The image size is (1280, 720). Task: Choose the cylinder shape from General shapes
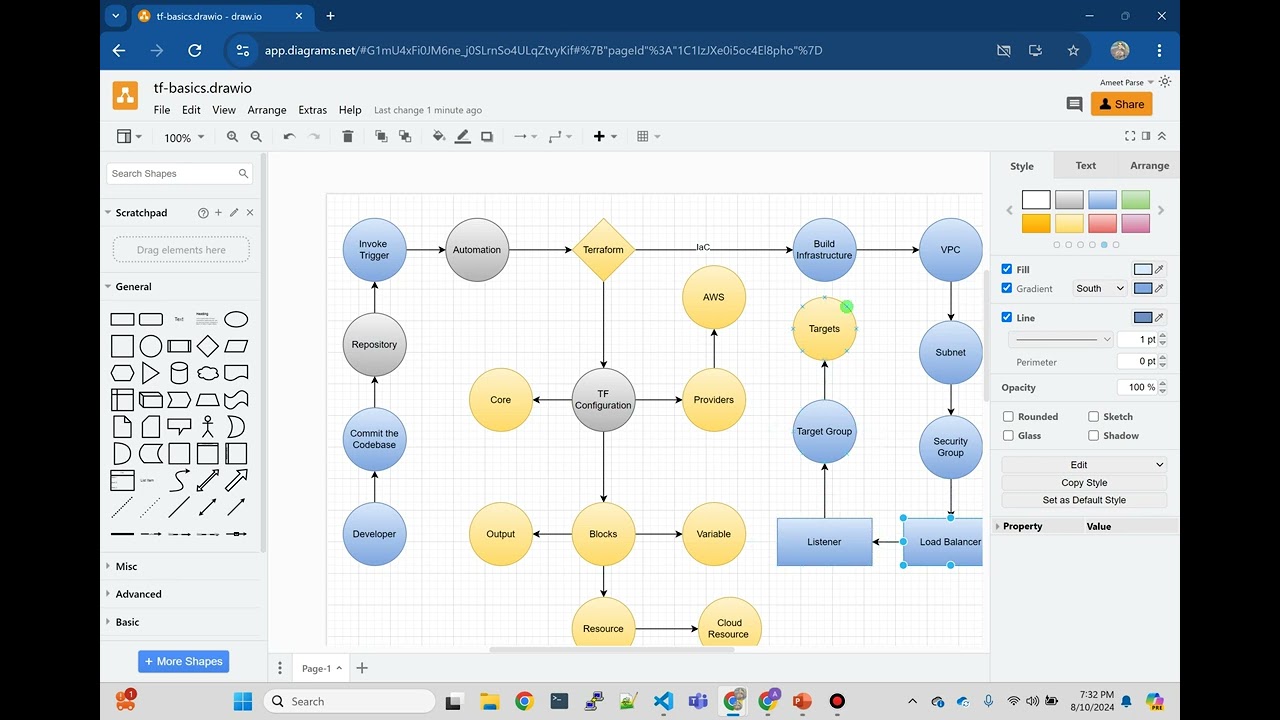(x=179, y=373)
